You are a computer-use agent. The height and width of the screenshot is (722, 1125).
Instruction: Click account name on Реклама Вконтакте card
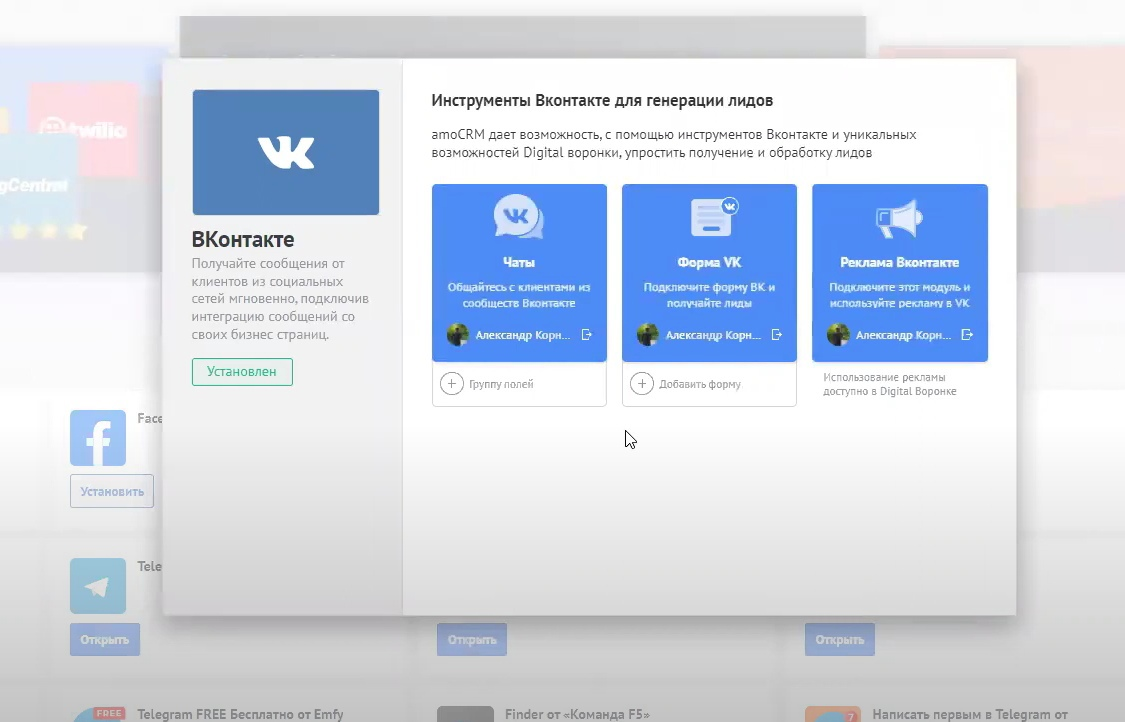tap(903, 335)
